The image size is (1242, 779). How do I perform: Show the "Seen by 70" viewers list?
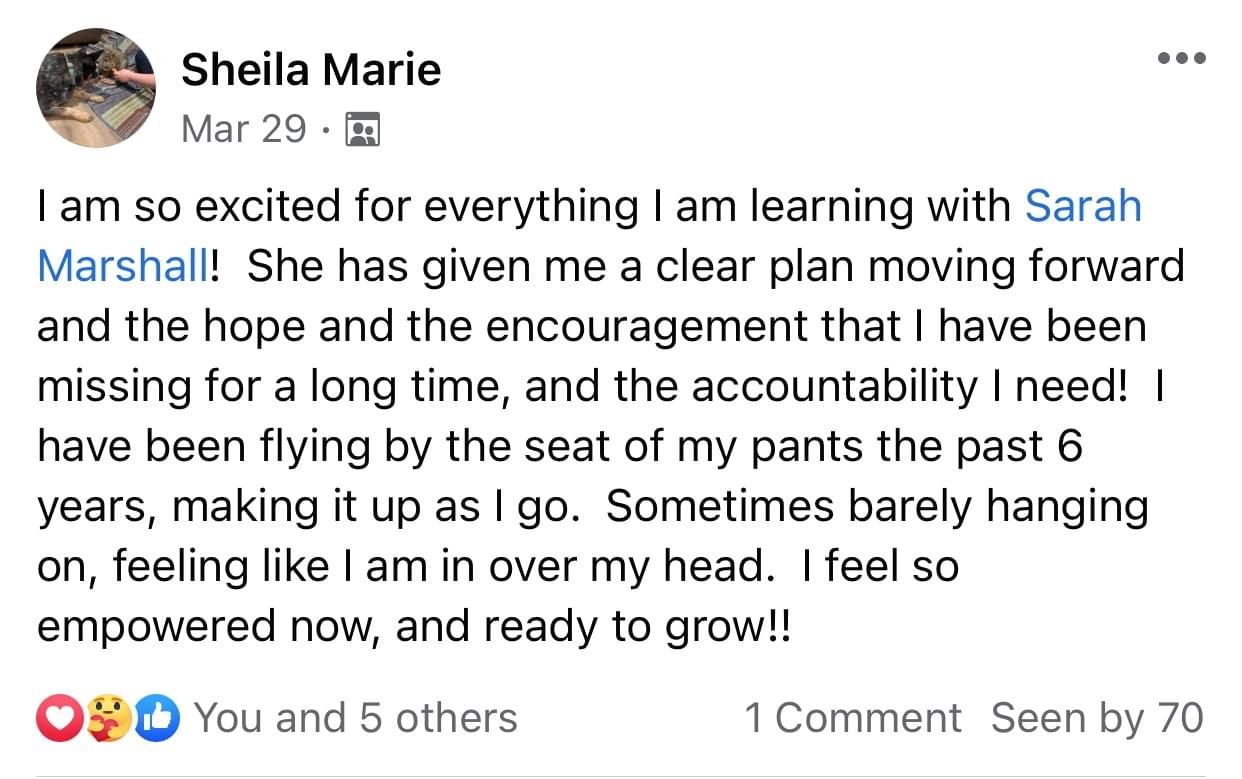point(1096,719)
